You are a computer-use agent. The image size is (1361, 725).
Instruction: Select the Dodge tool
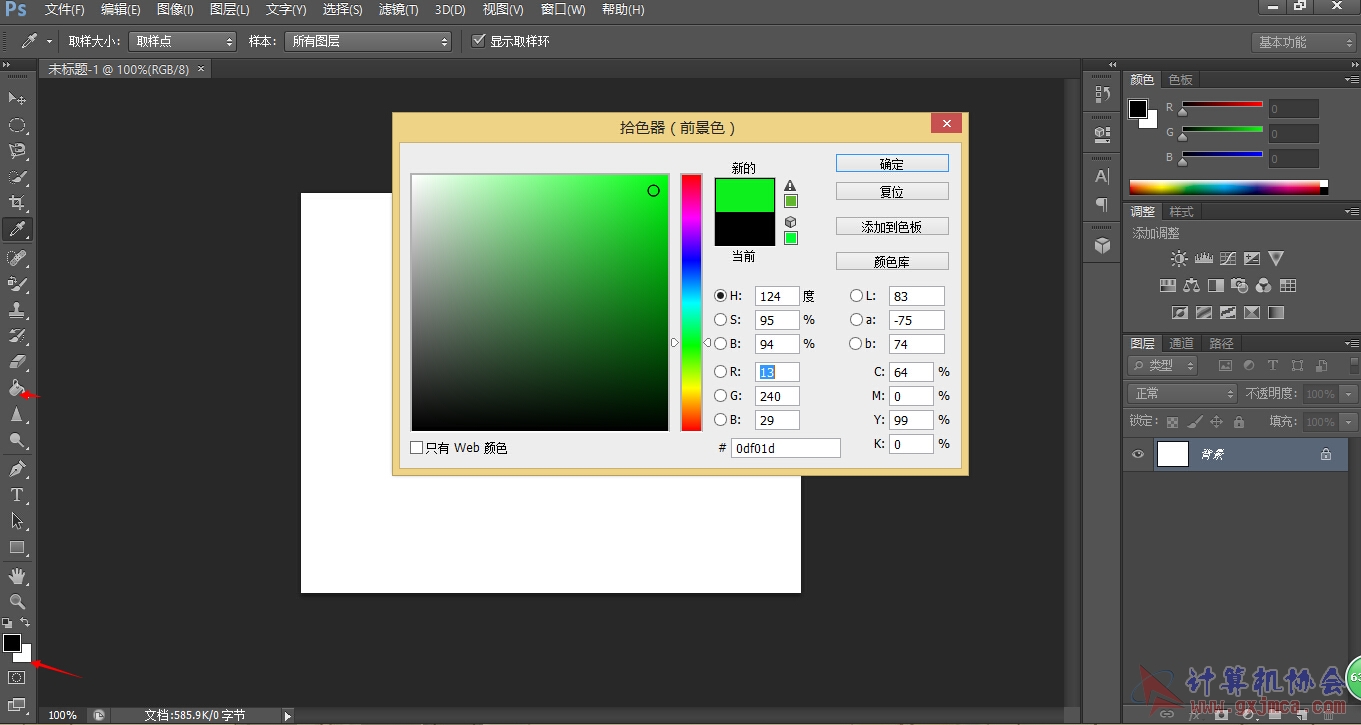click(x=17, y=440)
